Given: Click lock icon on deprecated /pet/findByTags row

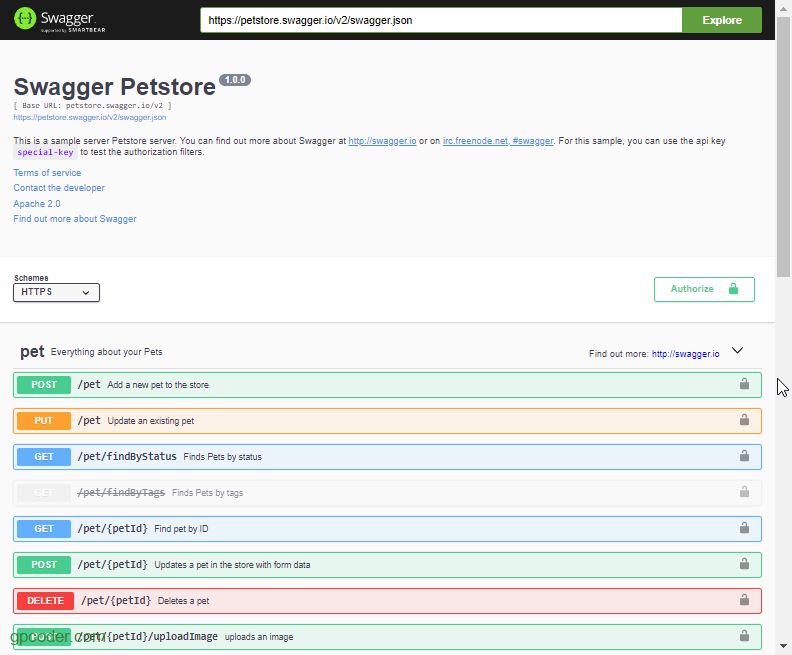Looking at the screenshot, I should click(x=744, y=492).
